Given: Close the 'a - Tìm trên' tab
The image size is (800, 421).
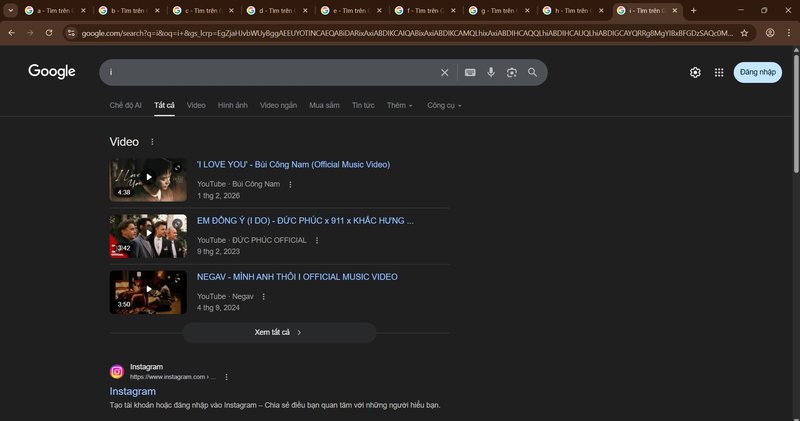Looking at the screenshot, I should coord(83,10).
